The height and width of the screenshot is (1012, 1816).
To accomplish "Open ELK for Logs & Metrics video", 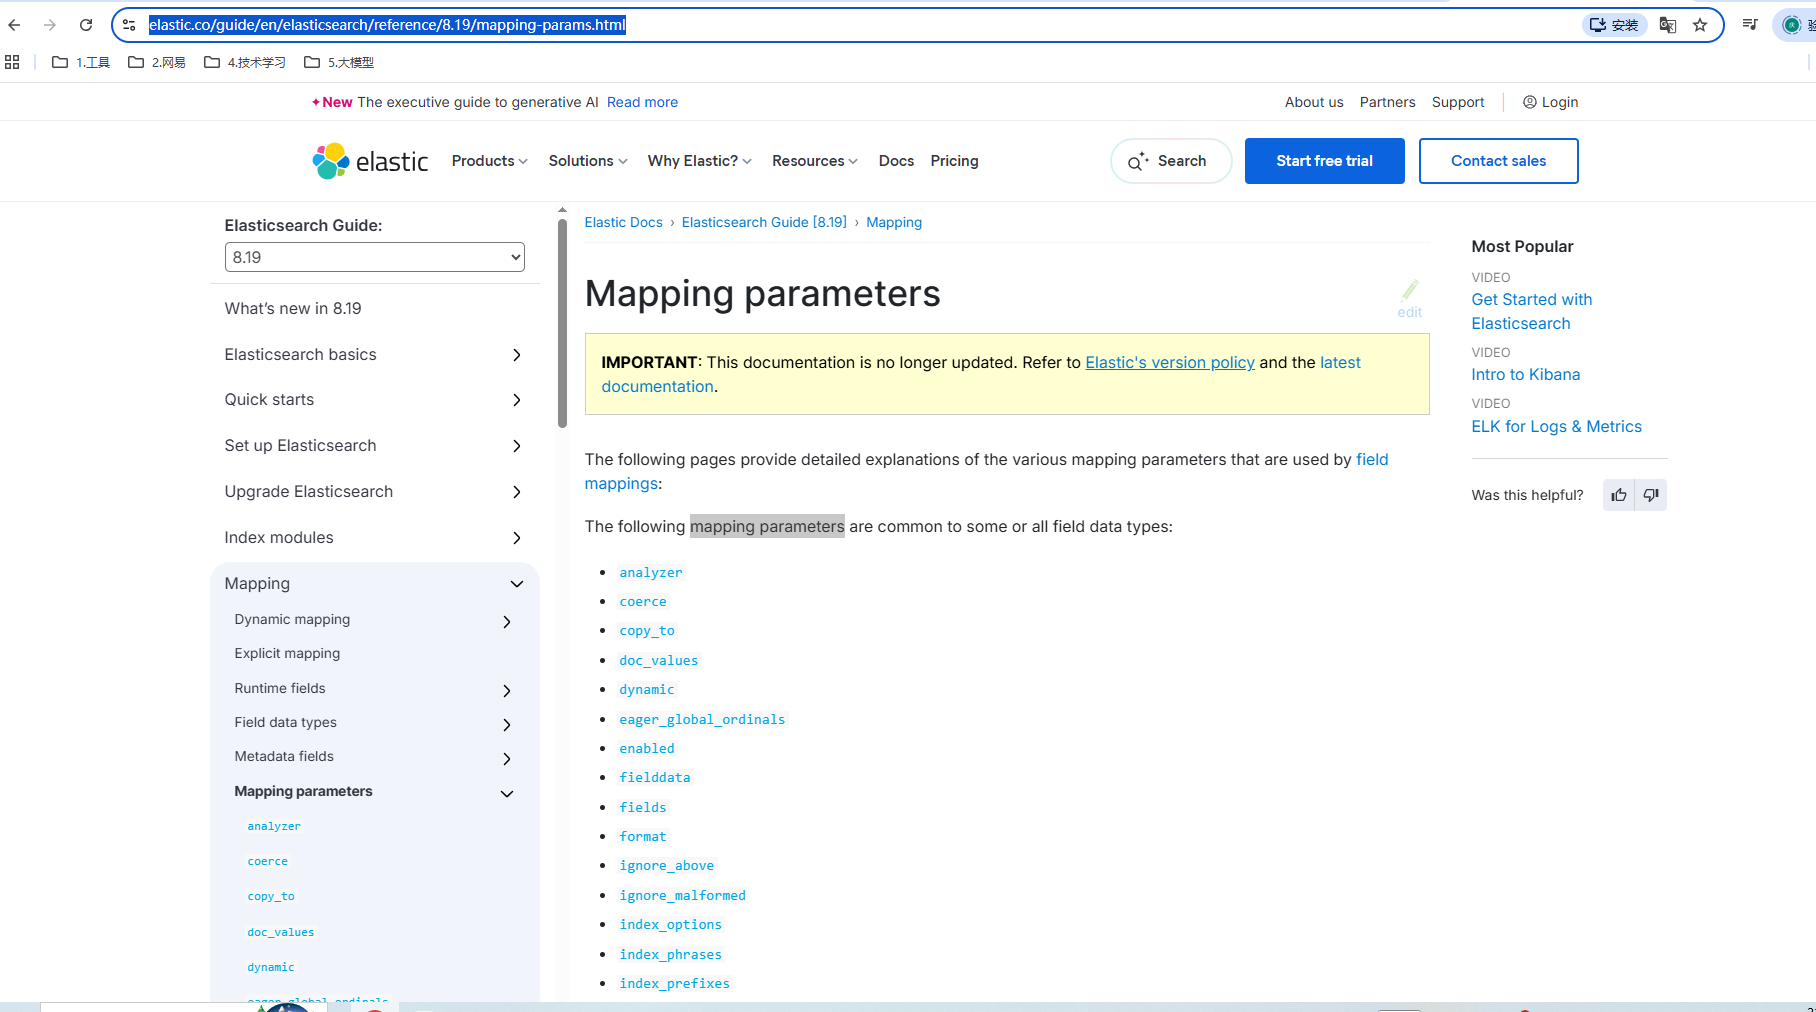I will (1556, 426).
